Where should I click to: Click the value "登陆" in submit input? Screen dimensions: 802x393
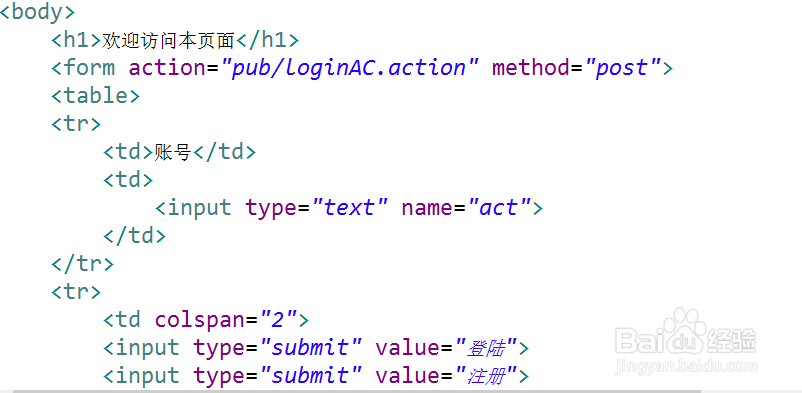click(485, 348)
